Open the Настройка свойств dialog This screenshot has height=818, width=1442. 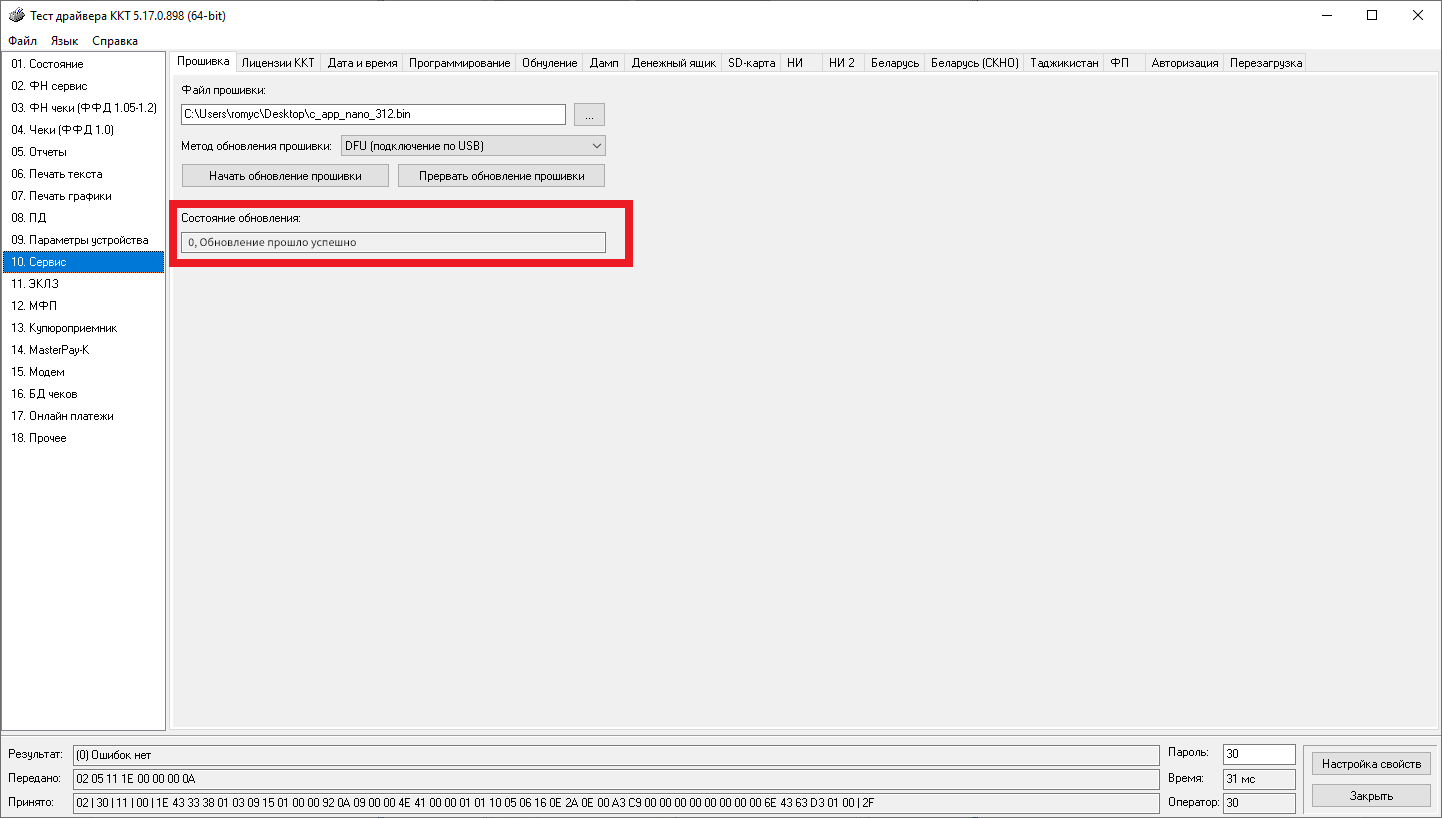1370,764
